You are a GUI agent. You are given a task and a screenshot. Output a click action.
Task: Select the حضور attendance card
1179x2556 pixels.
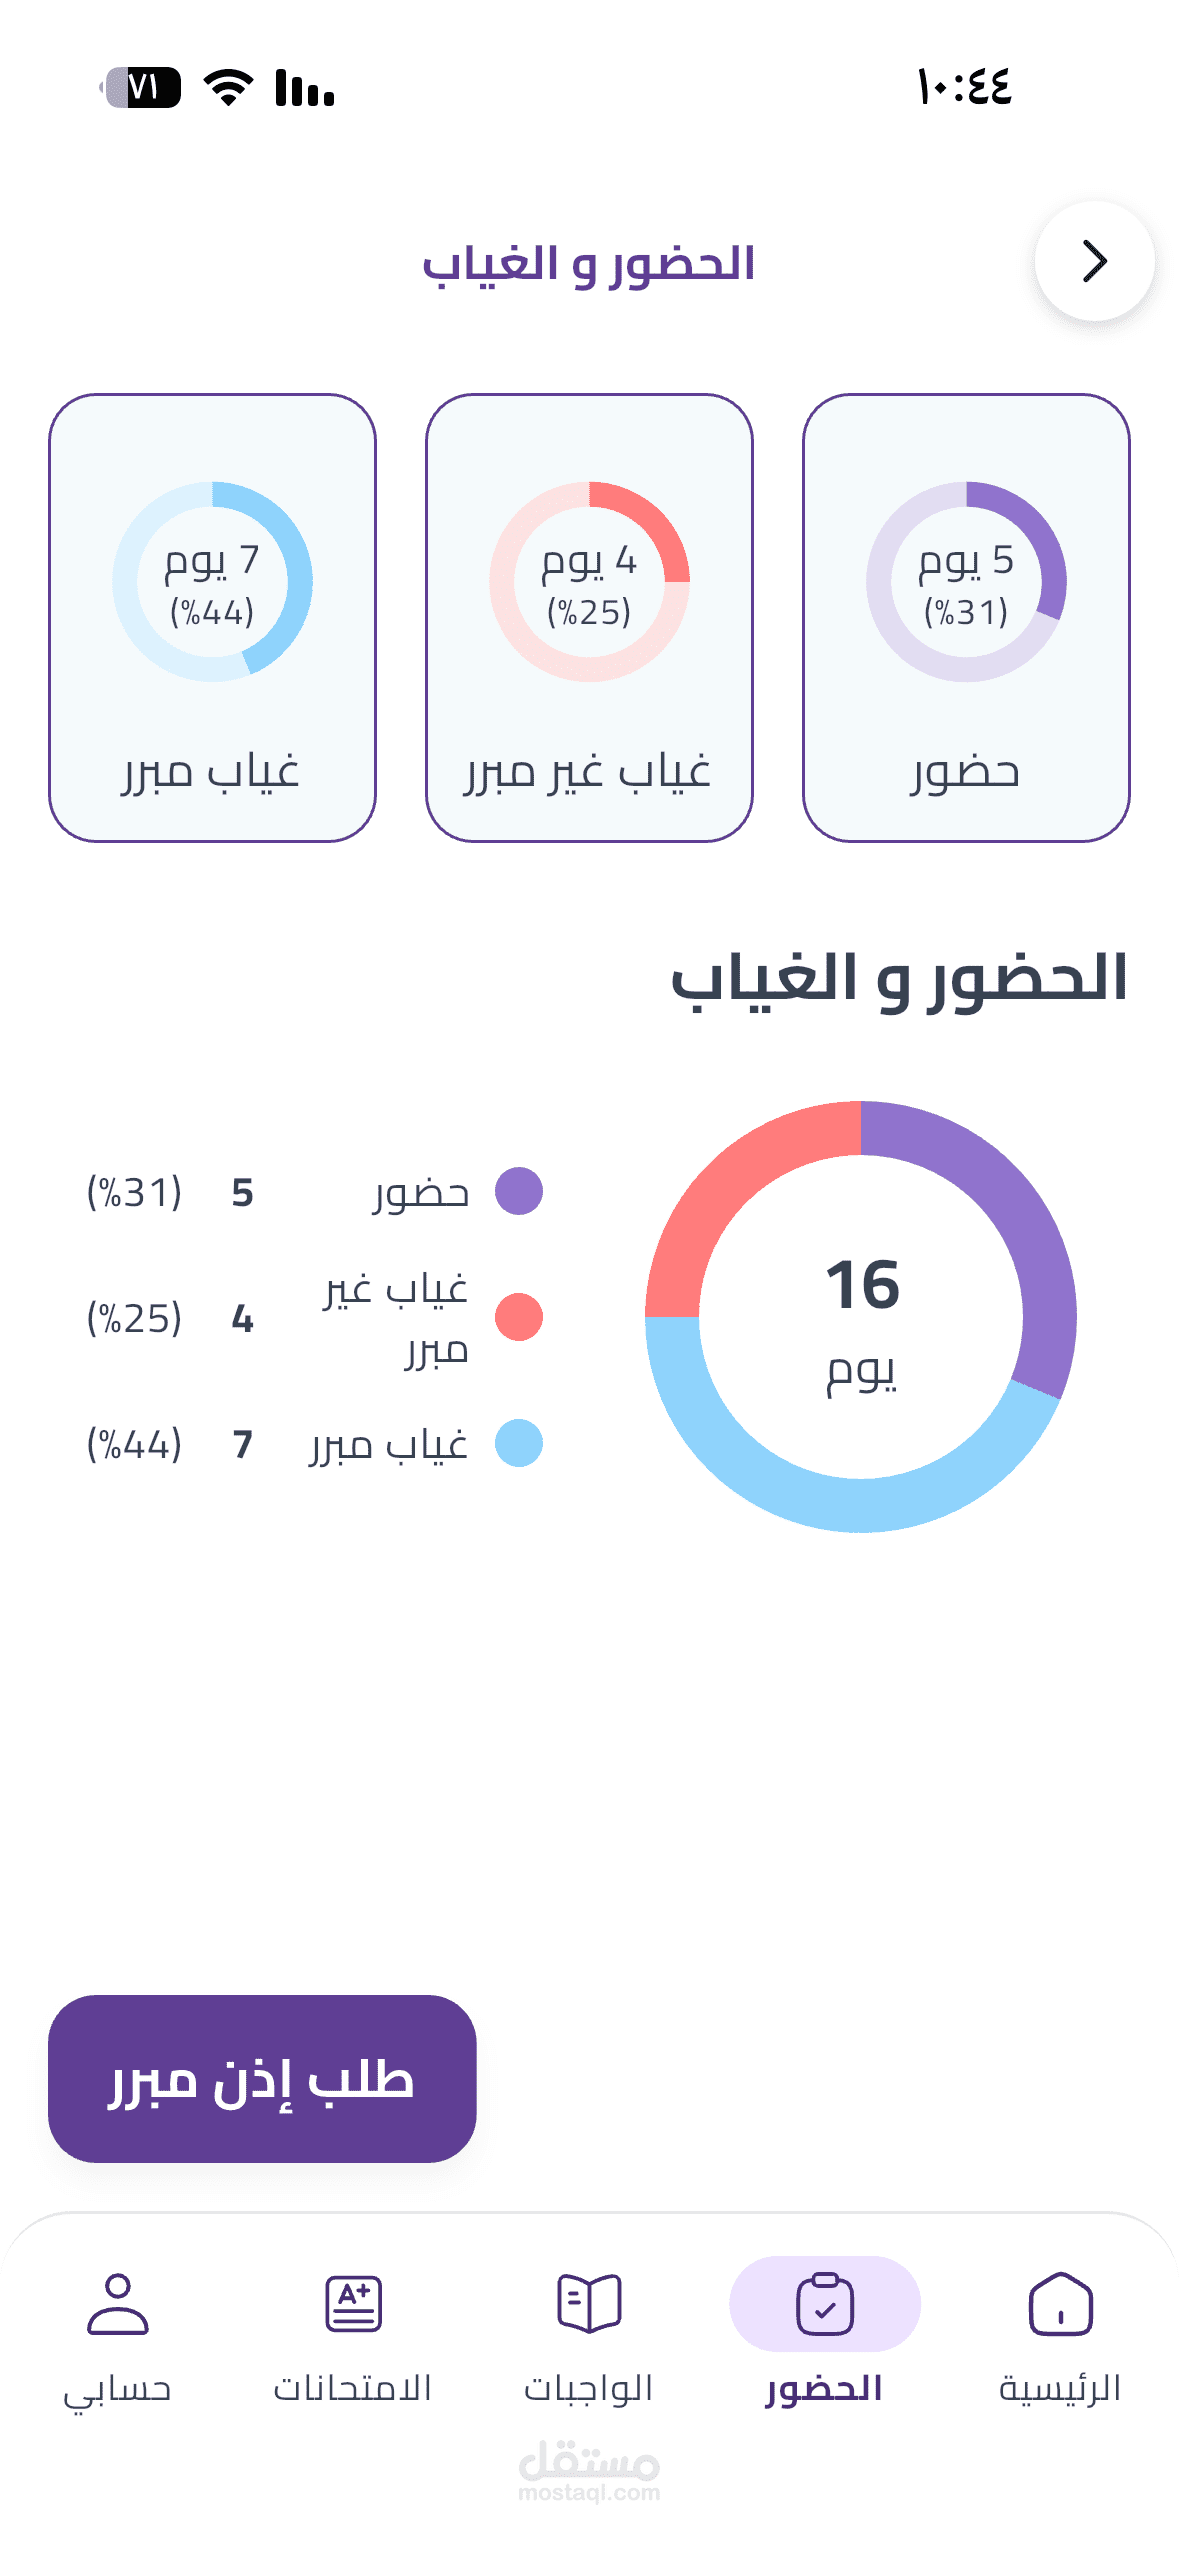[x=966, y=618]
